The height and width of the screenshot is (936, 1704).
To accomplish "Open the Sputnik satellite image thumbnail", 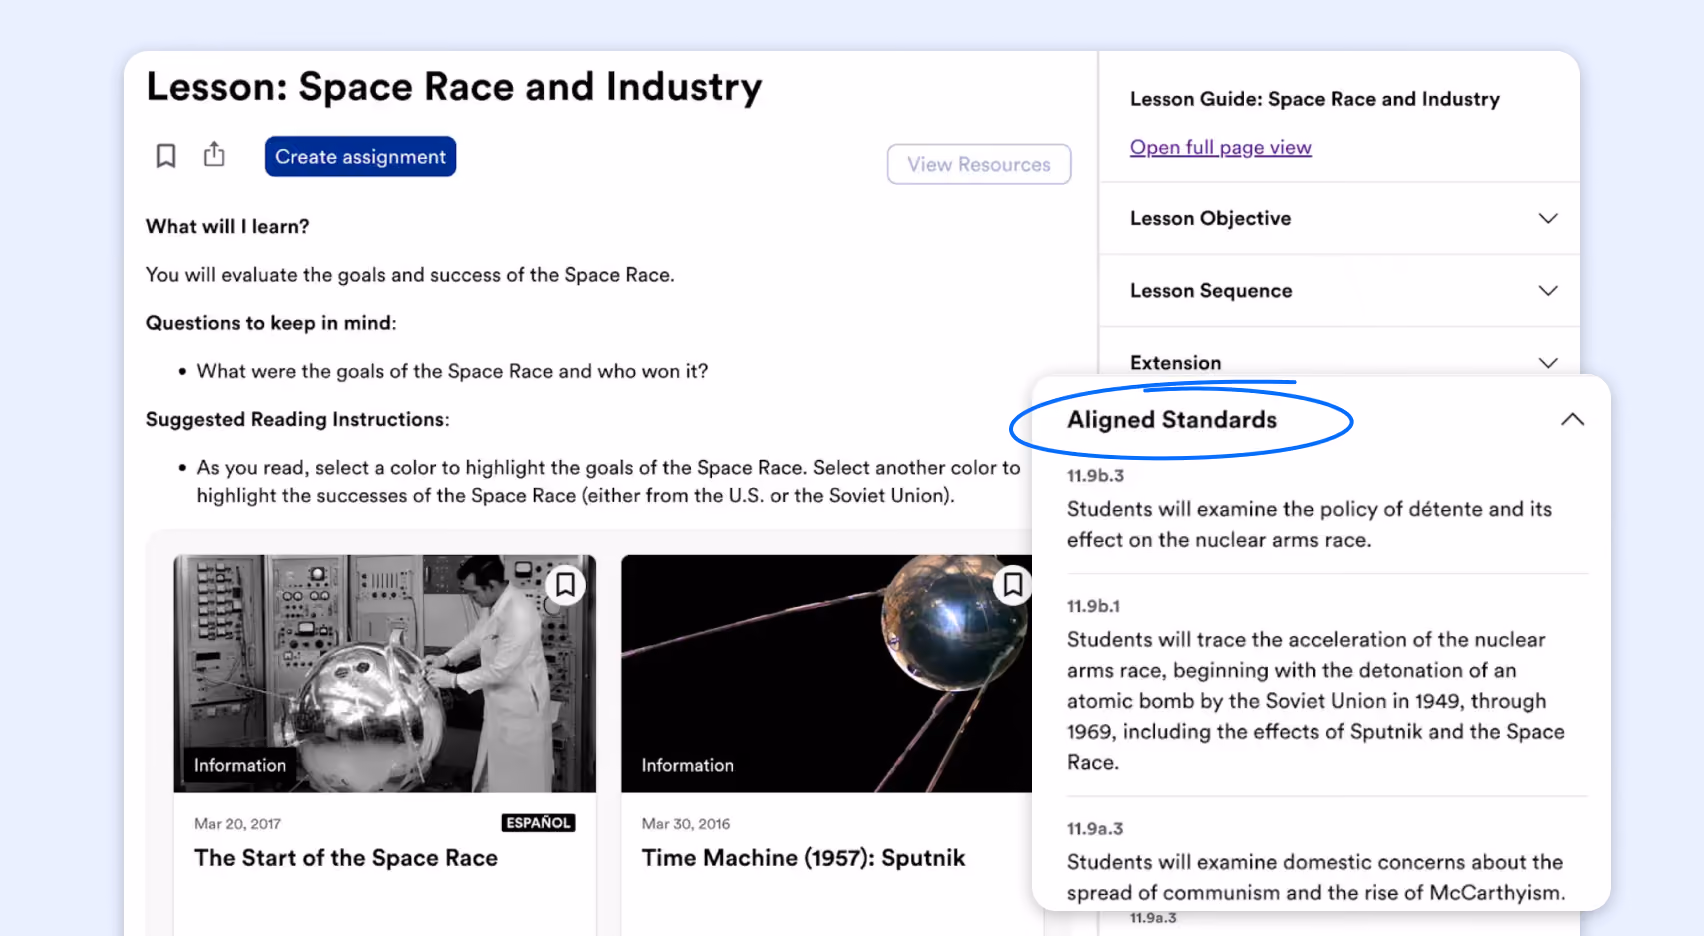I will [826, 673].
